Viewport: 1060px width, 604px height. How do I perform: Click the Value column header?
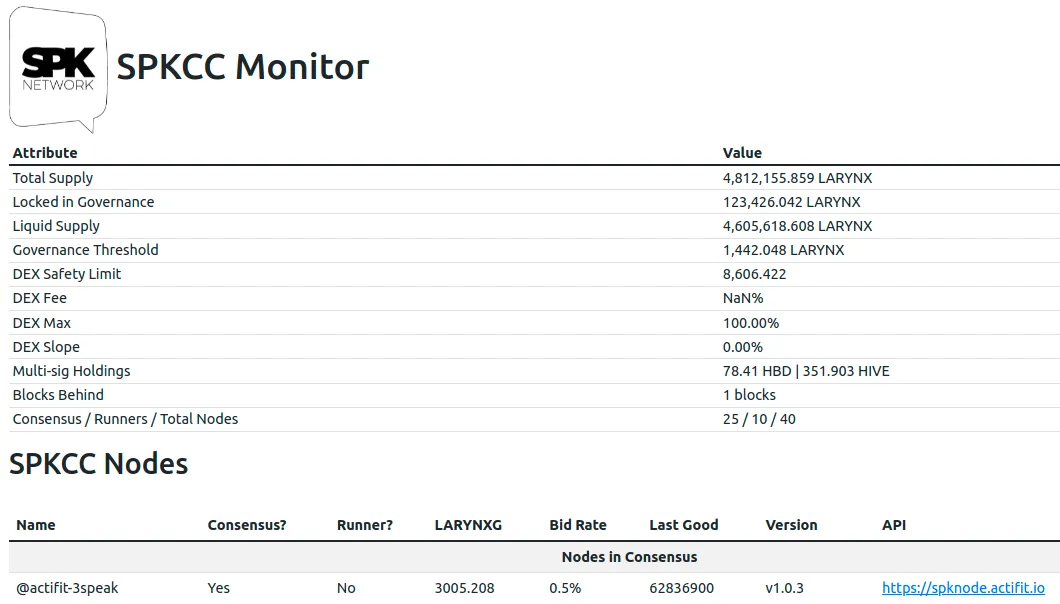pos(742,153)
